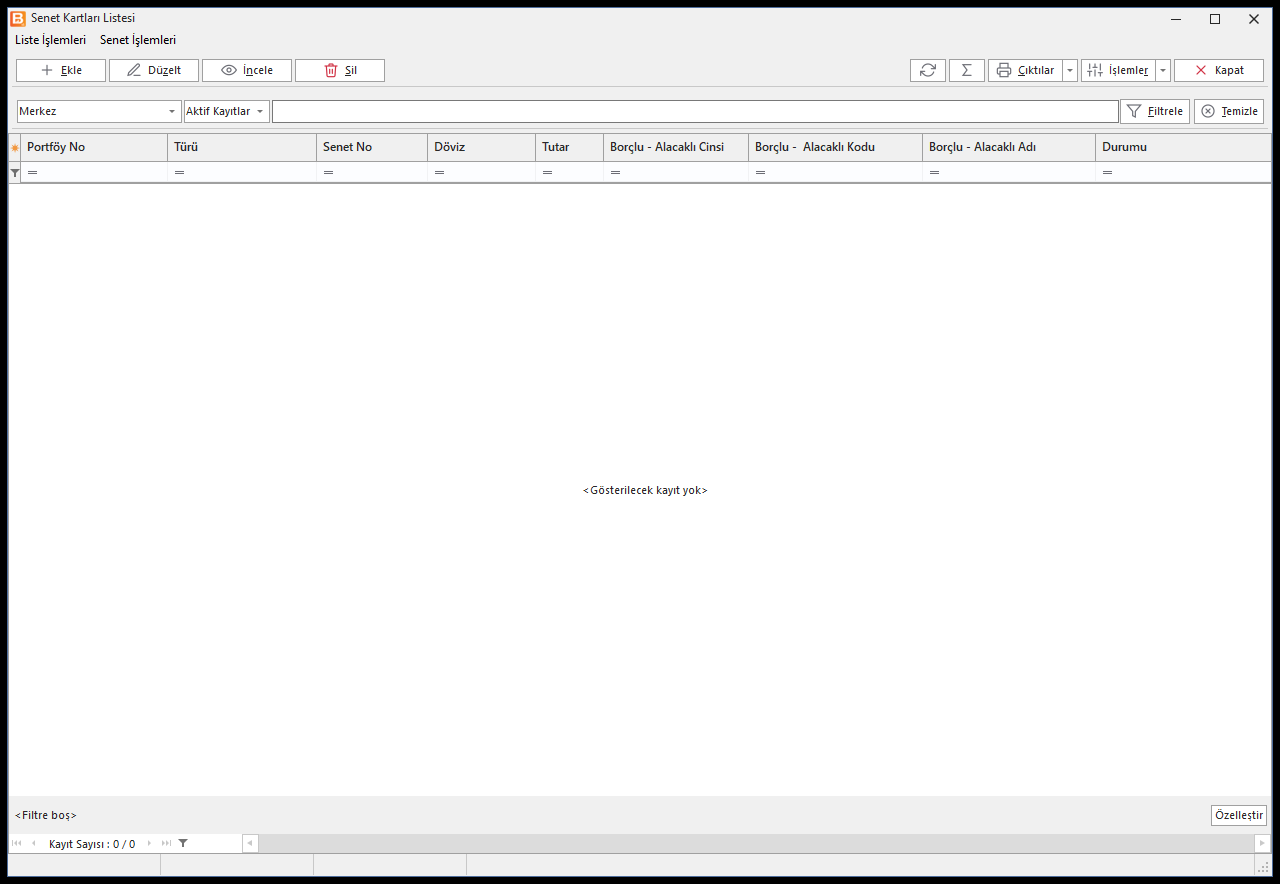Go to next record navigator arrow
This screenshot has width=1280, height=884.
pos(150,844)
